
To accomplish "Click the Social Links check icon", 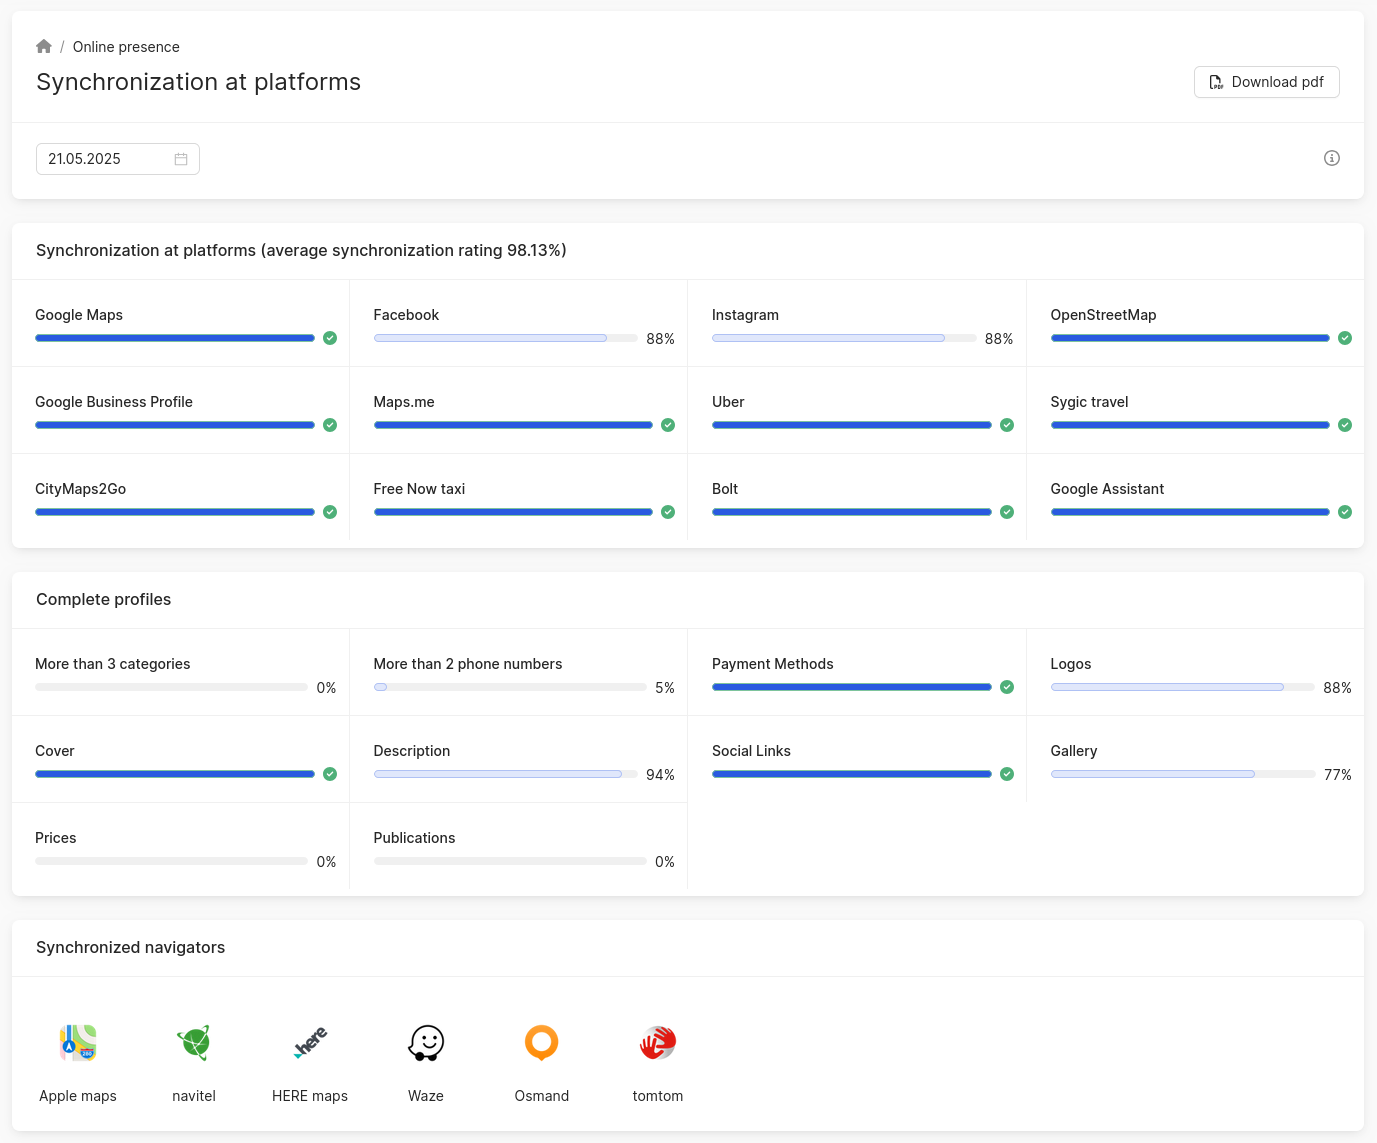I will [1007, 774].
